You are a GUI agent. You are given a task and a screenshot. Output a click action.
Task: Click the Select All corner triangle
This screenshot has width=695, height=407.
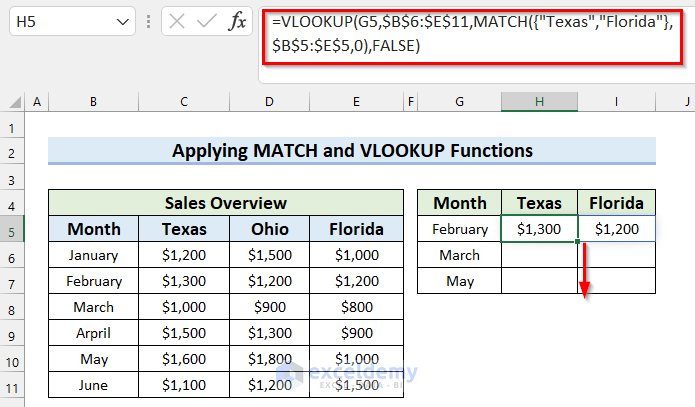(13, 102)
